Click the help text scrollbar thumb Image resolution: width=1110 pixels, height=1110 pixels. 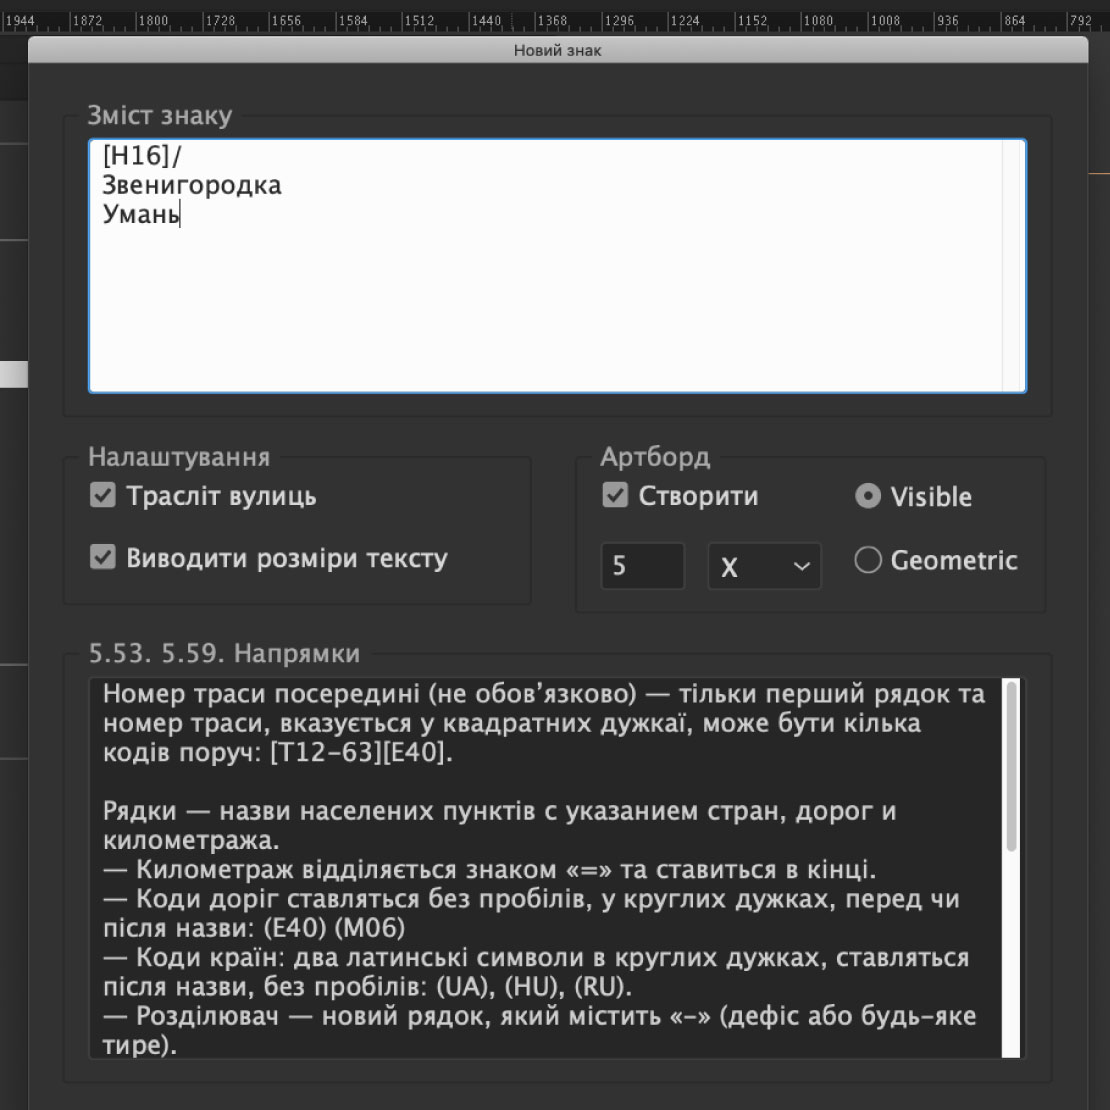point(1012,765)
